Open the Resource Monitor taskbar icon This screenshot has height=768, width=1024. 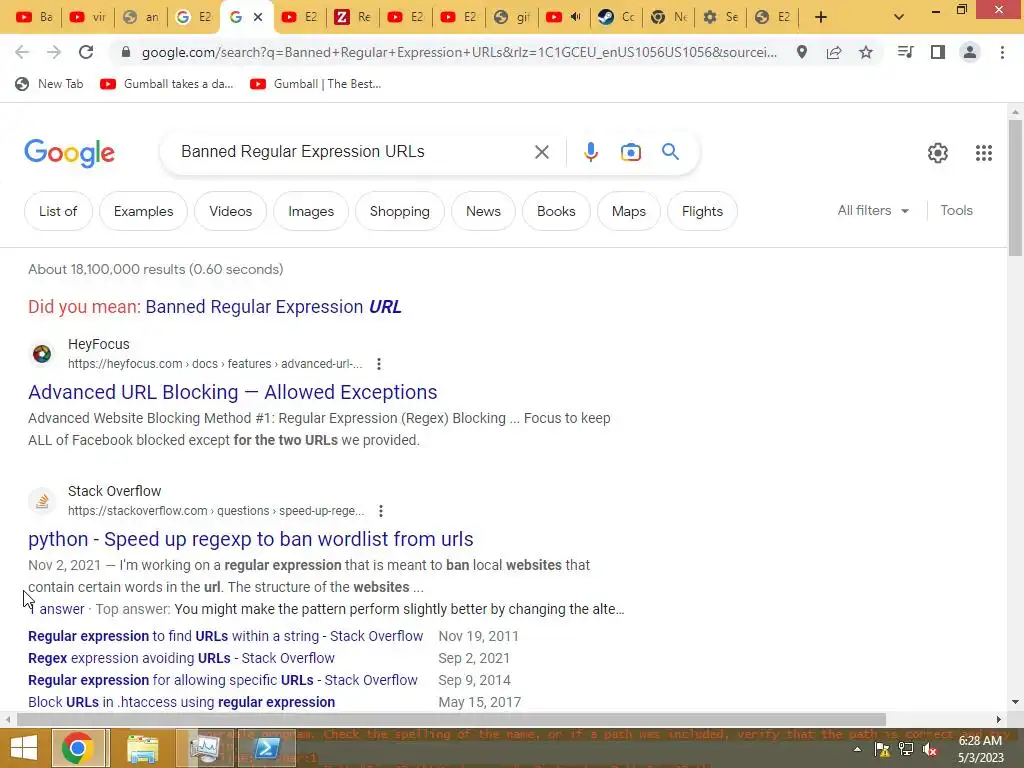[x=204, y=748]
